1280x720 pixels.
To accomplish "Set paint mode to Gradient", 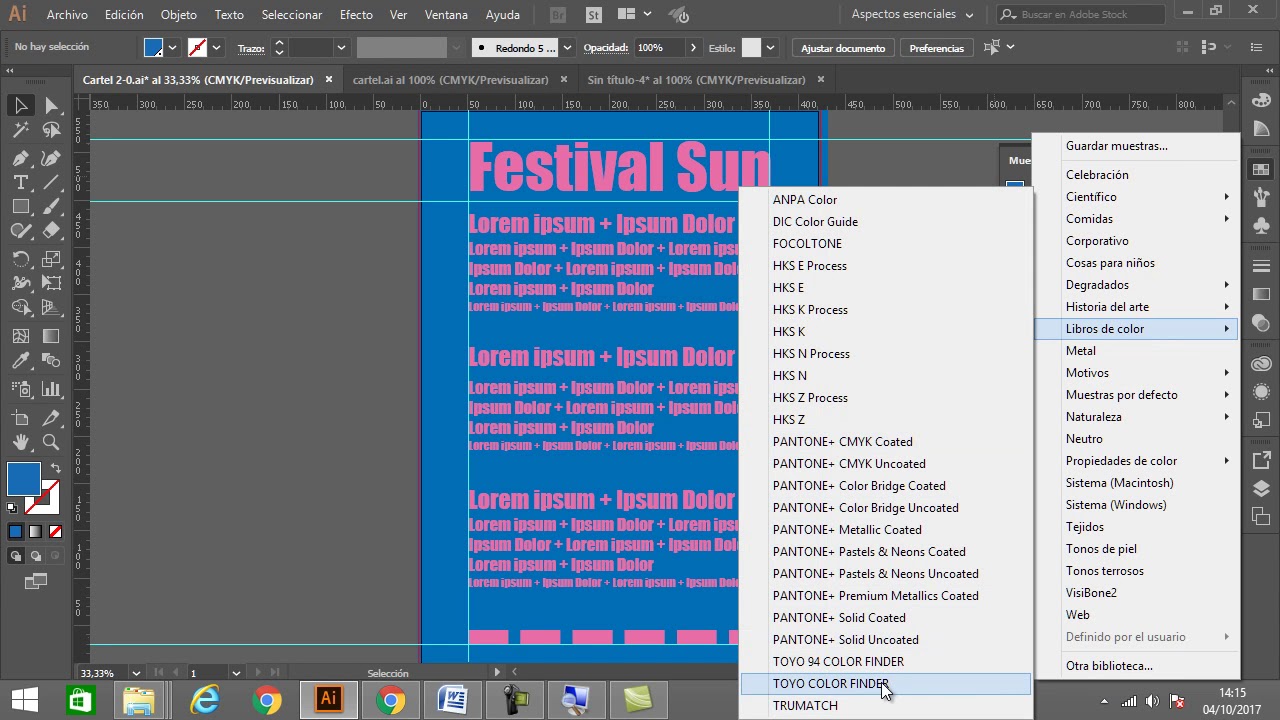I will coord(35,532).
